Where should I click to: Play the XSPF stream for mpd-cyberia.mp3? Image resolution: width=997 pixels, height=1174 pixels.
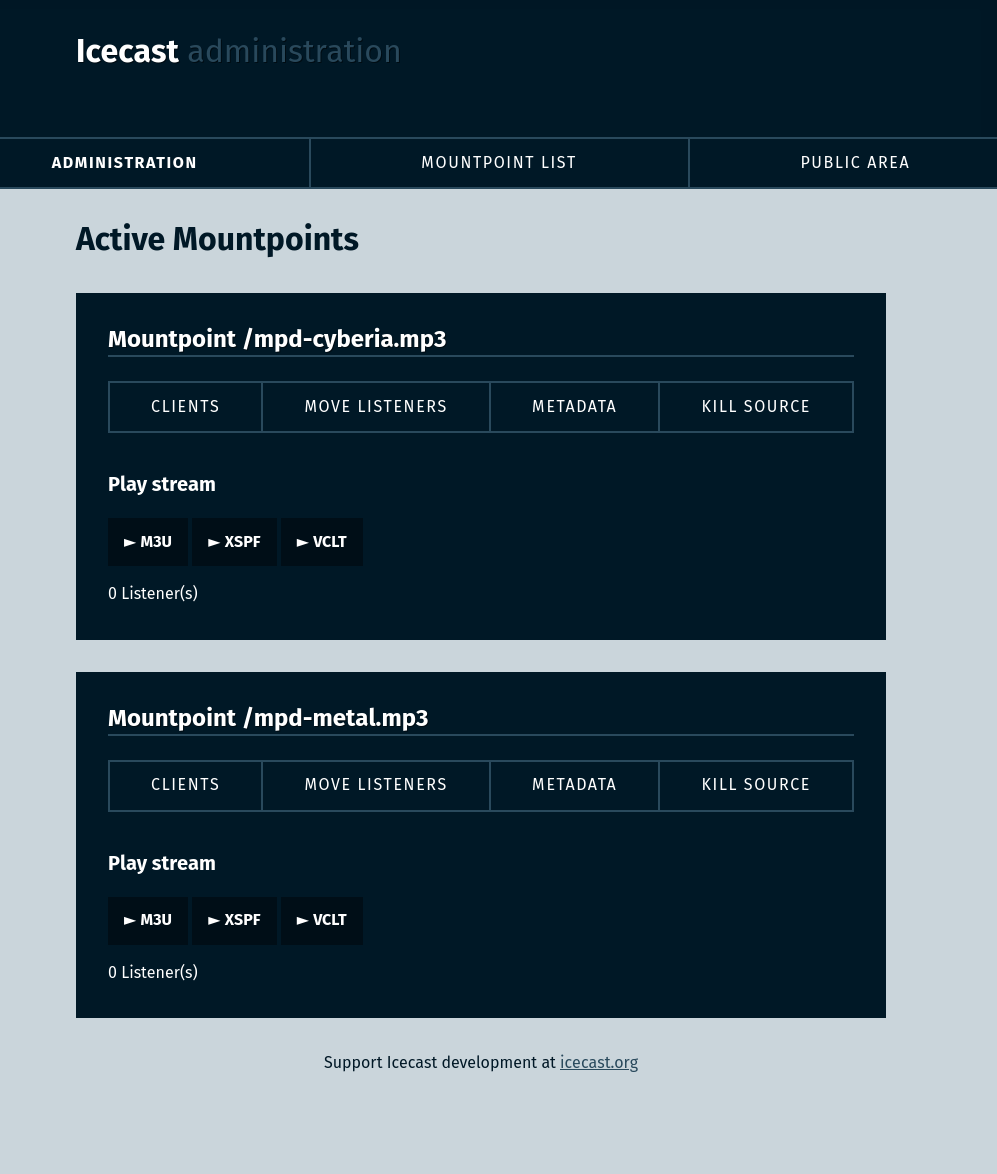[x=234, y=541]
